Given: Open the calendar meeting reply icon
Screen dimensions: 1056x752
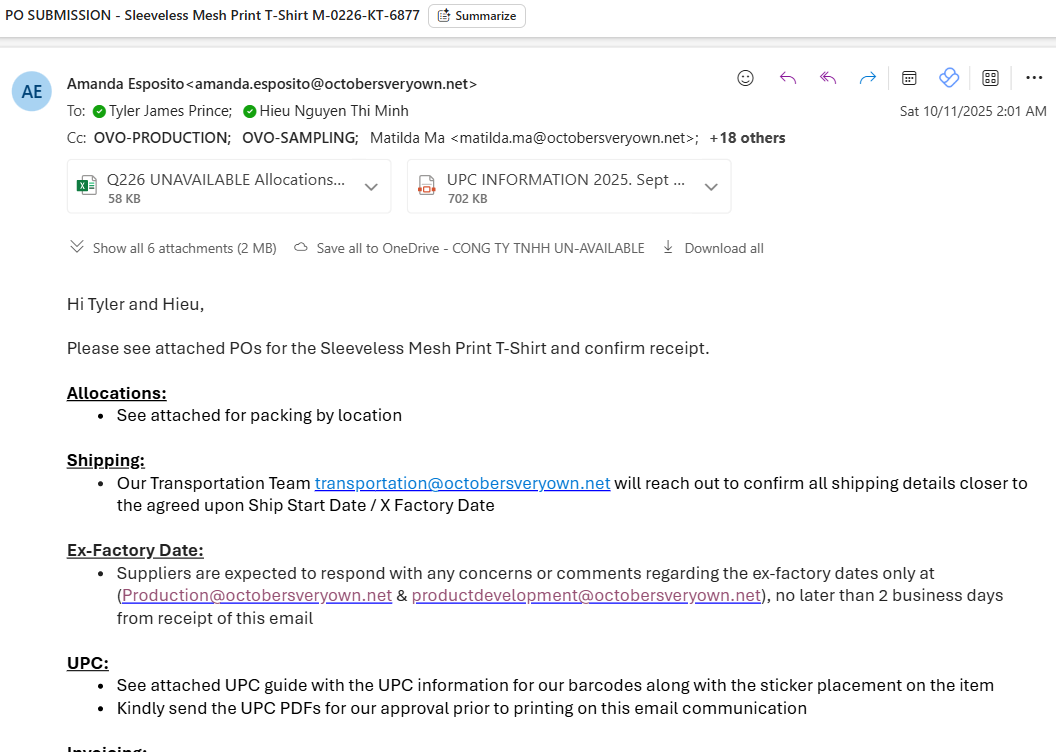Looking at the screenshot, I should pyautogui.click(x=910, y=78).
